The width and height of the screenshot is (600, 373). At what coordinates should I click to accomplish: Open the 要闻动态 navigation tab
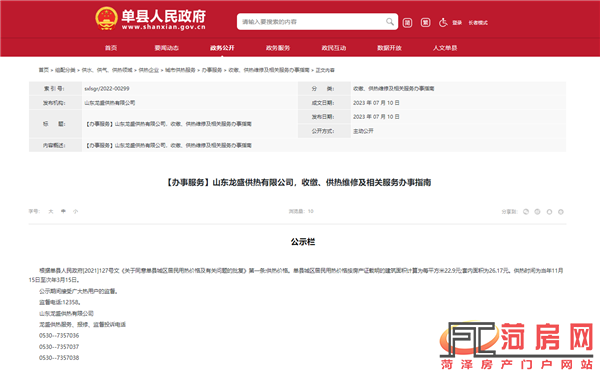166,48
